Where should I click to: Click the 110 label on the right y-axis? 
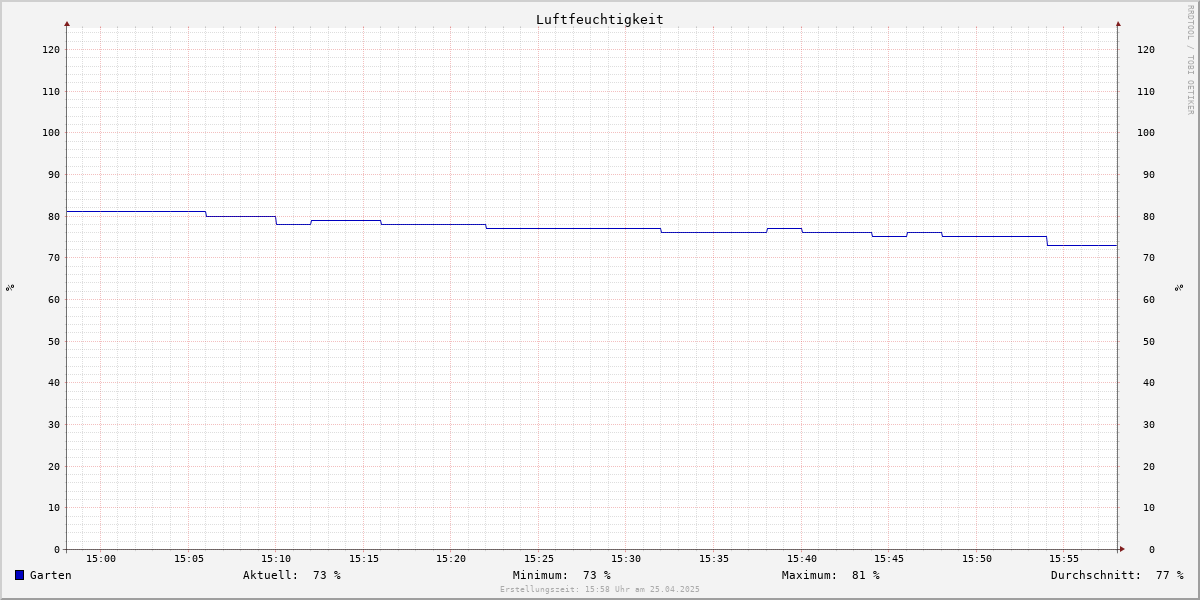coord(1146,91)
